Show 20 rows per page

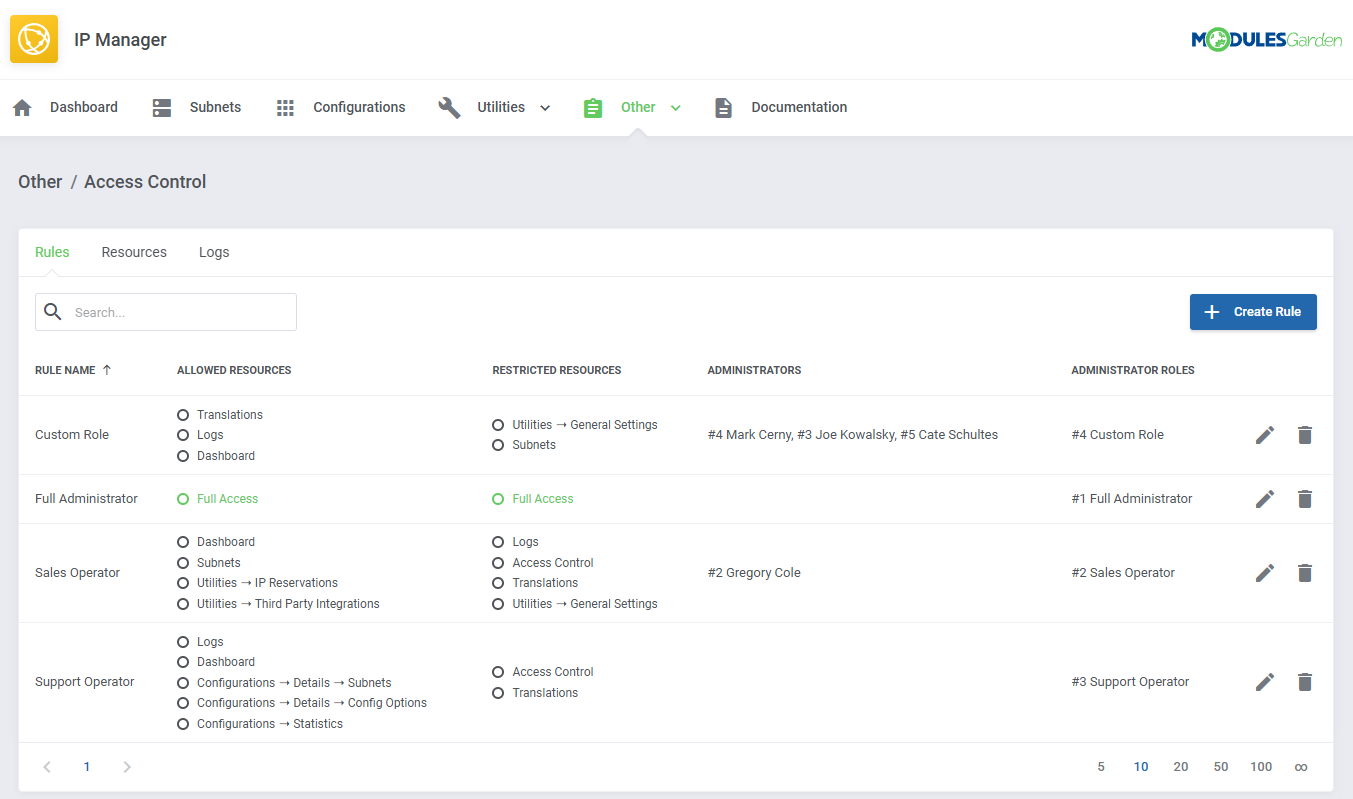pyautogui.click(x=1181, y=767)
